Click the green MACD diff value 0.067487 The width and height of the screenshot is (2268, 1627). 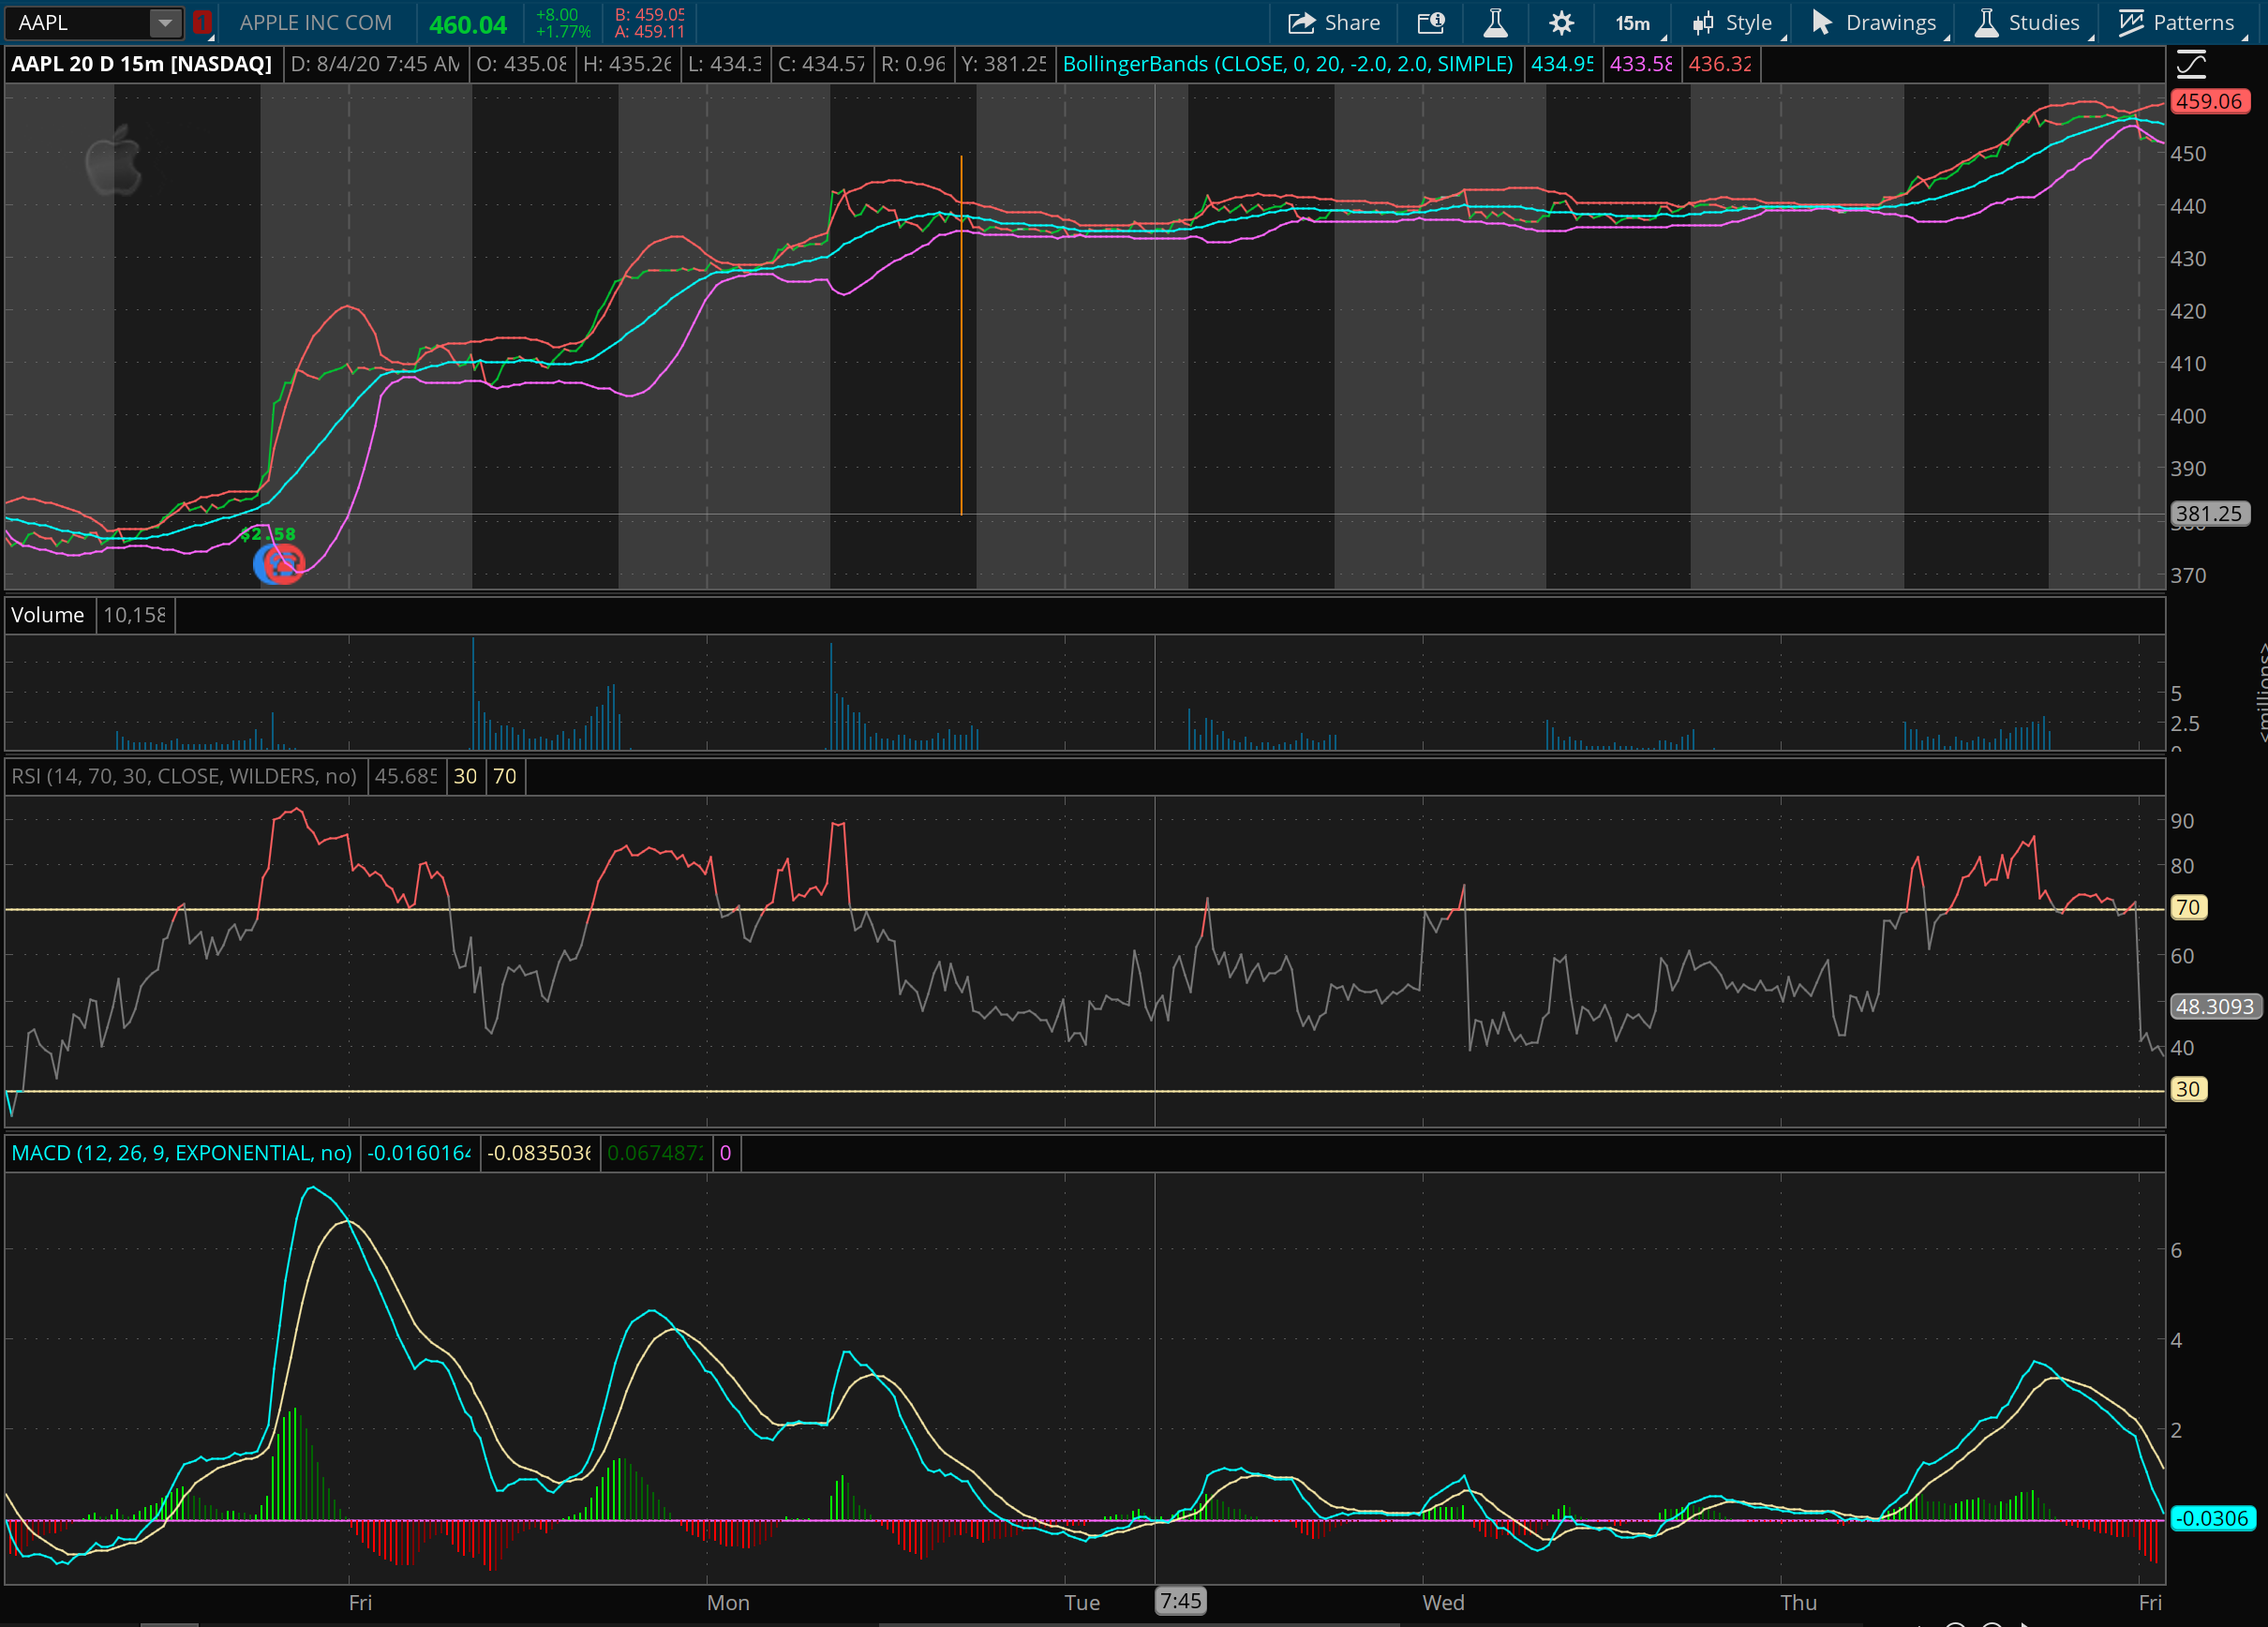655,1153
